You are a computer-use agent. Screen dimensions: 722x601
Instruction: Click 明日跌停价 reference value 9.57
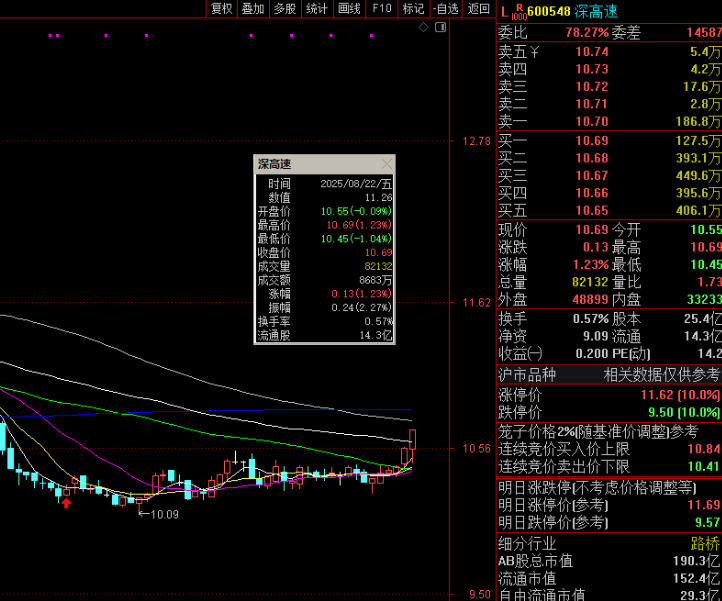708,523
